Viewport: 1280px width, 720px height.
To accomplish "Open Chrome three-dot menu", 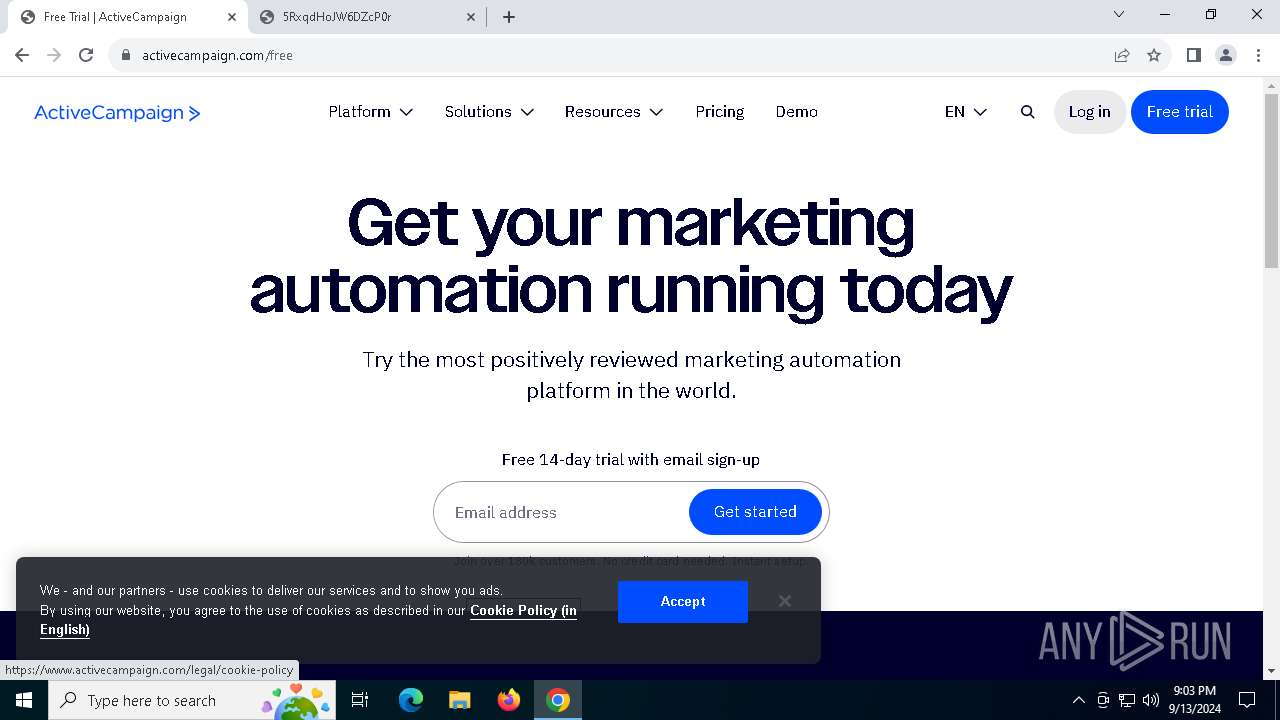I will [x=1258, y=55].
